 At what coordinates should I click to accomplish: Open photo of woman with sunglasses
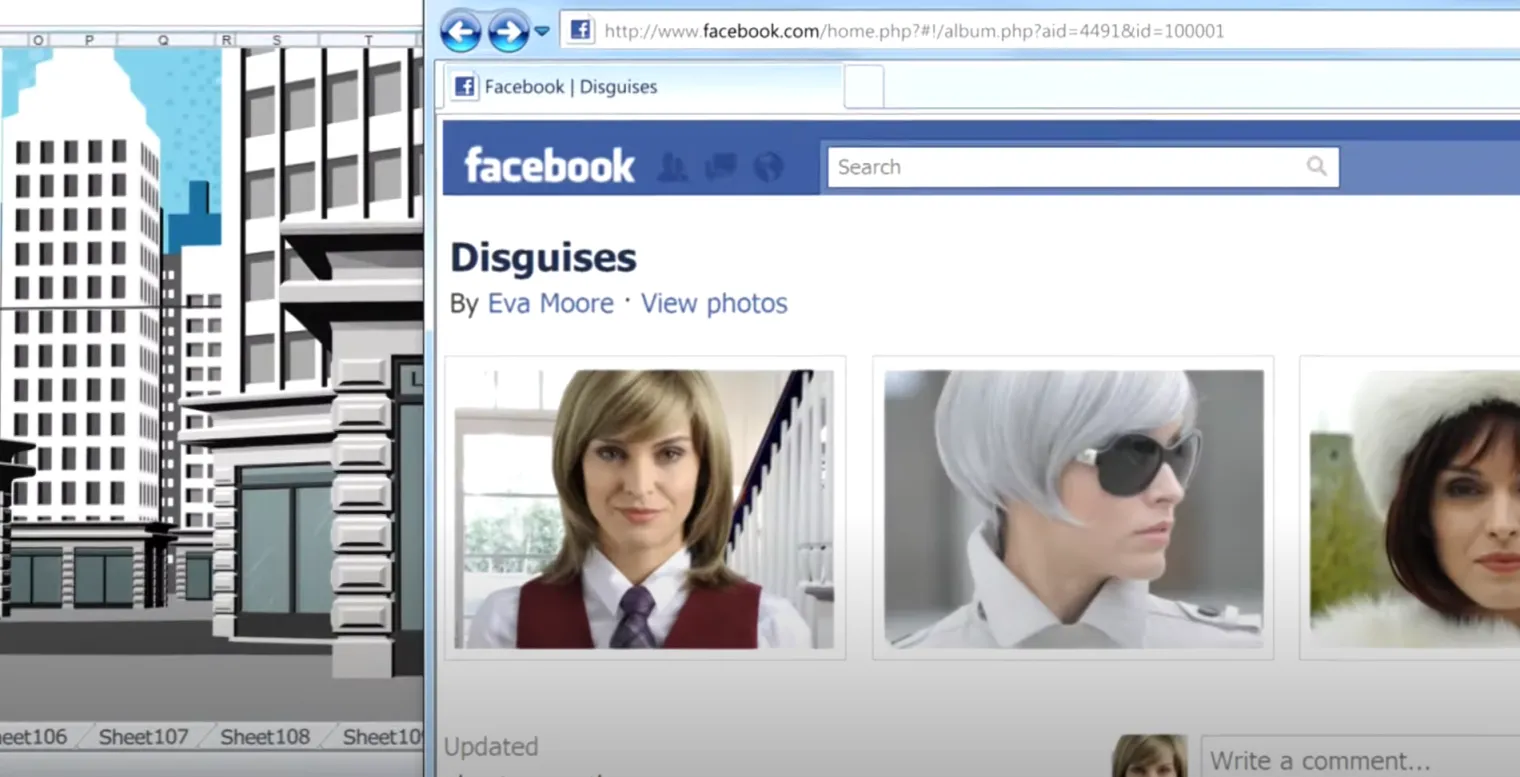tap(1073, 508)
